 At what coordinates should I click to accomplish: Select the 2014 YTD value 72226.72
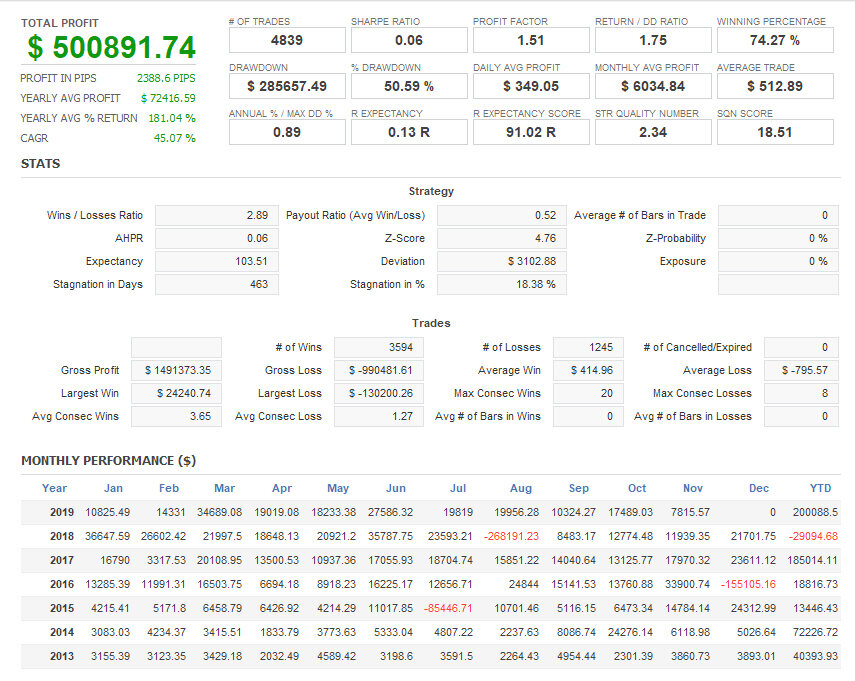click(815, 632)
